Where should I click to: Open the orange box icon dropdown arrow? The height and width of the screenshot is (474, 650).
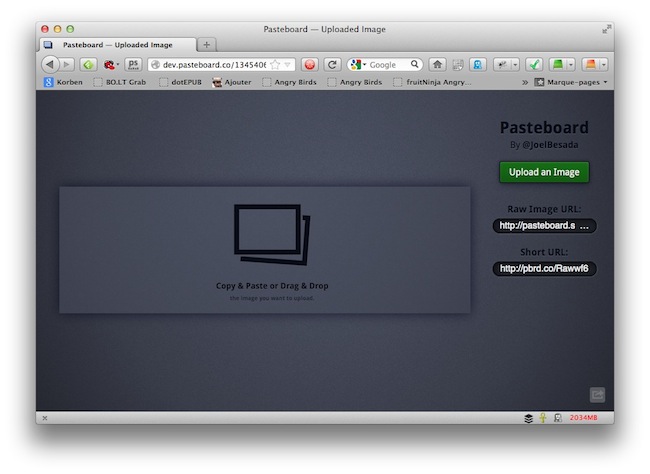pyautogui.click(x=604, y=65)
